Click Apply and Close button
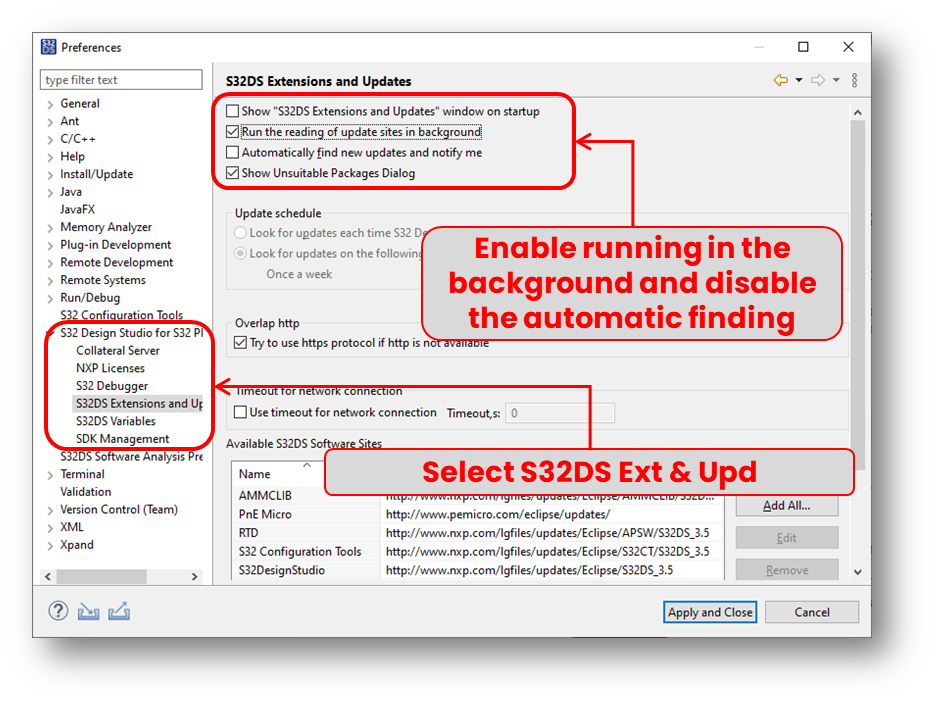Image resolution: width=937 pixels, height=703 pixels. [710, 612]
